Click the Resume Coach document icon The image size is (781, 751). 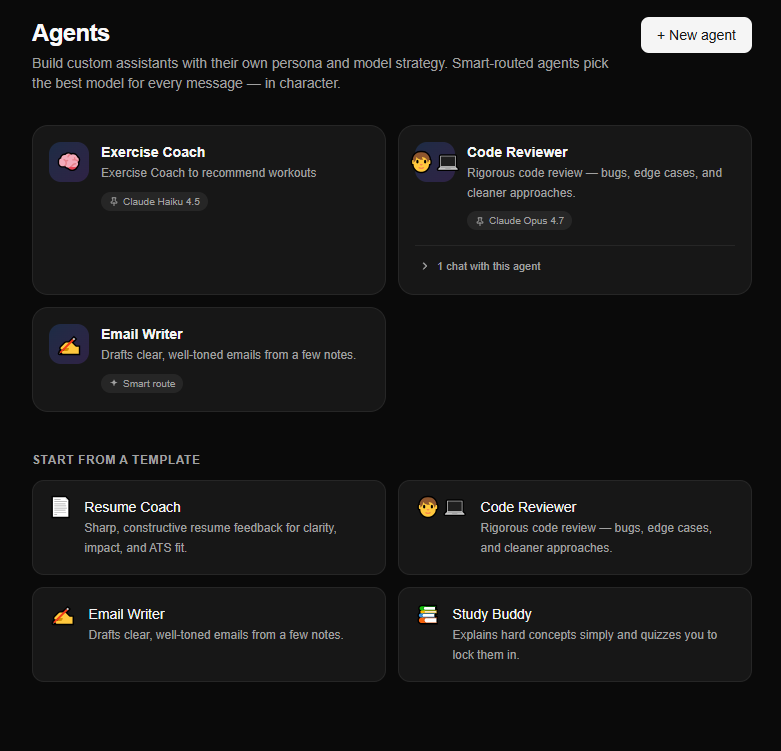pos(61,507)
